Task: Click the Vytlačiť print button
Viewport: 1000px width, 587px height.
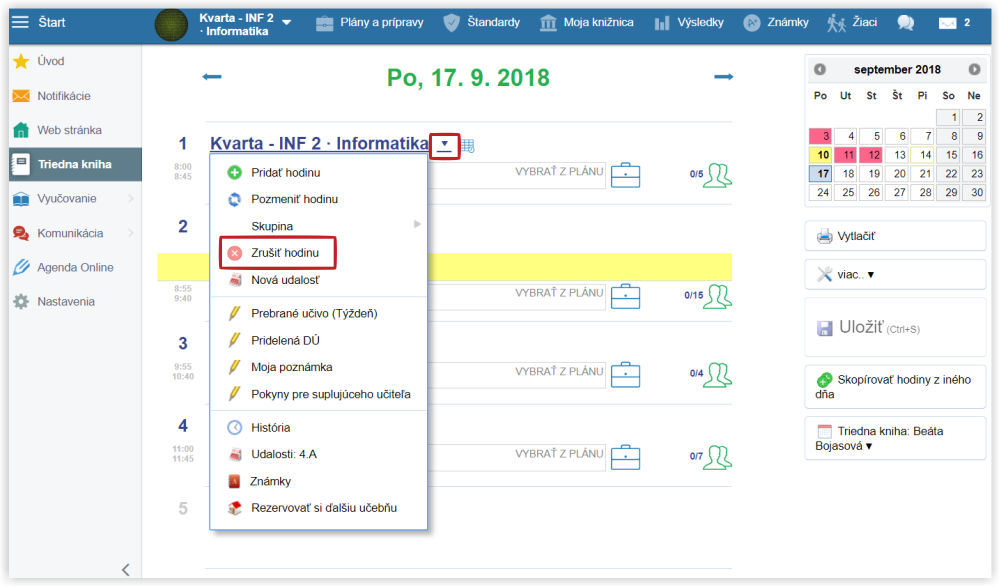Action: click(x=895, y=236)
